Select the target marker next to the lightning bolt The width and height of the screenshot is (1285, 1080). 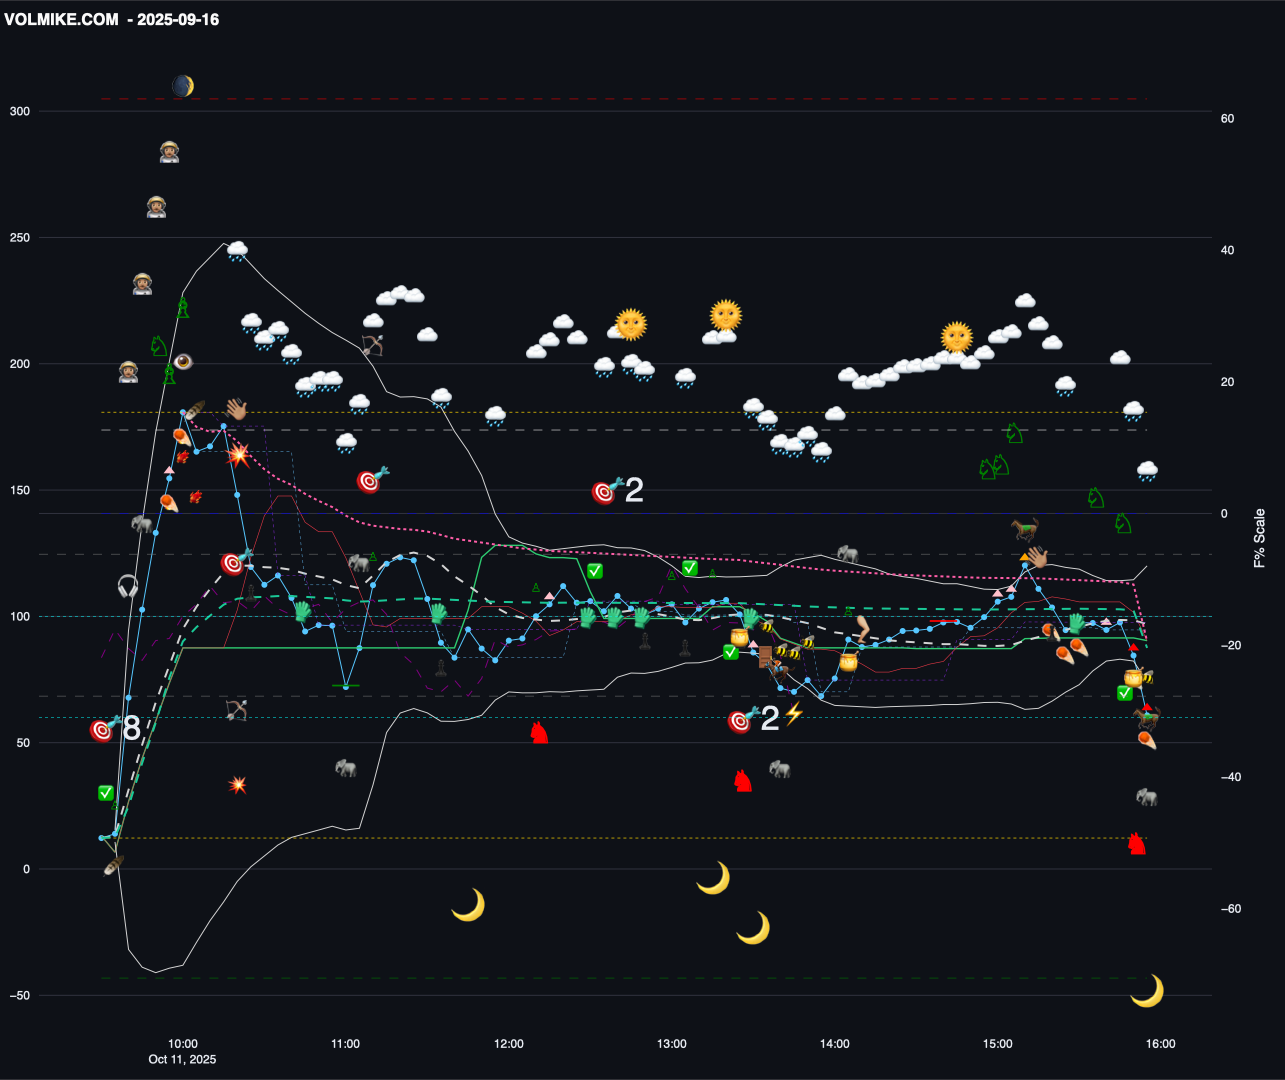point(742,720)
